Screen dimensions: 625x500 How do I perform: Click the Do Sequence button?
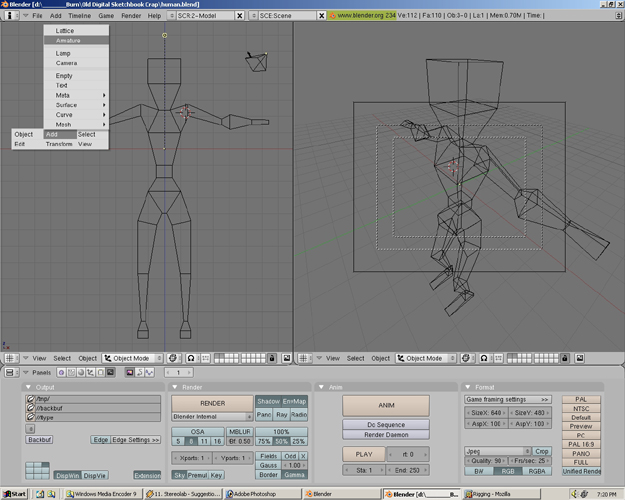(x=386, y=425)
